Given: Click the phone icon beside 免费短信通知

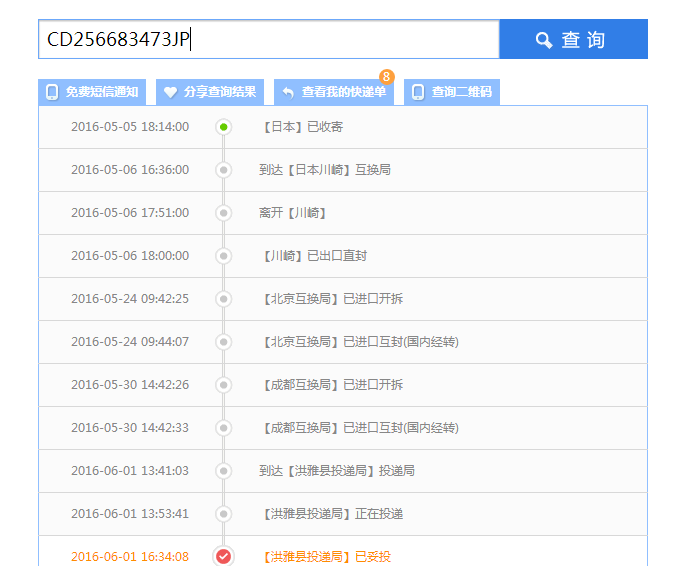Looking at the screenshot, I should click(52, 92).
